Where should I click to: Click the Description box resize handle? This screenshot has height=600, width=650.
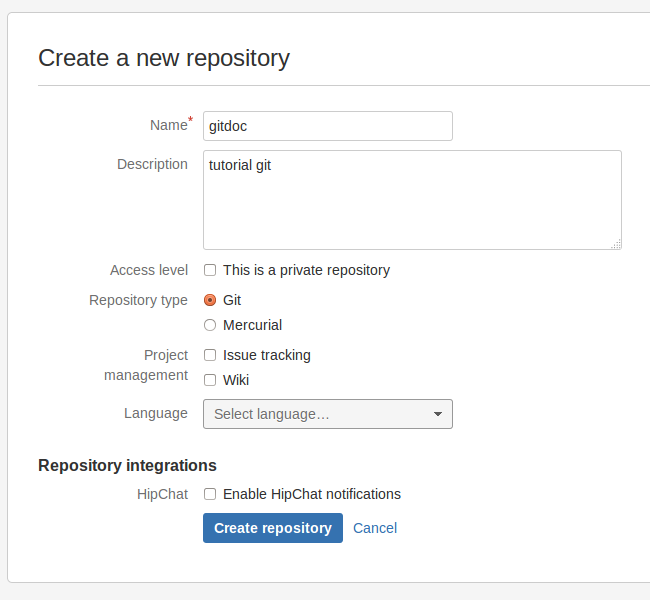click(x=616, y=244)
